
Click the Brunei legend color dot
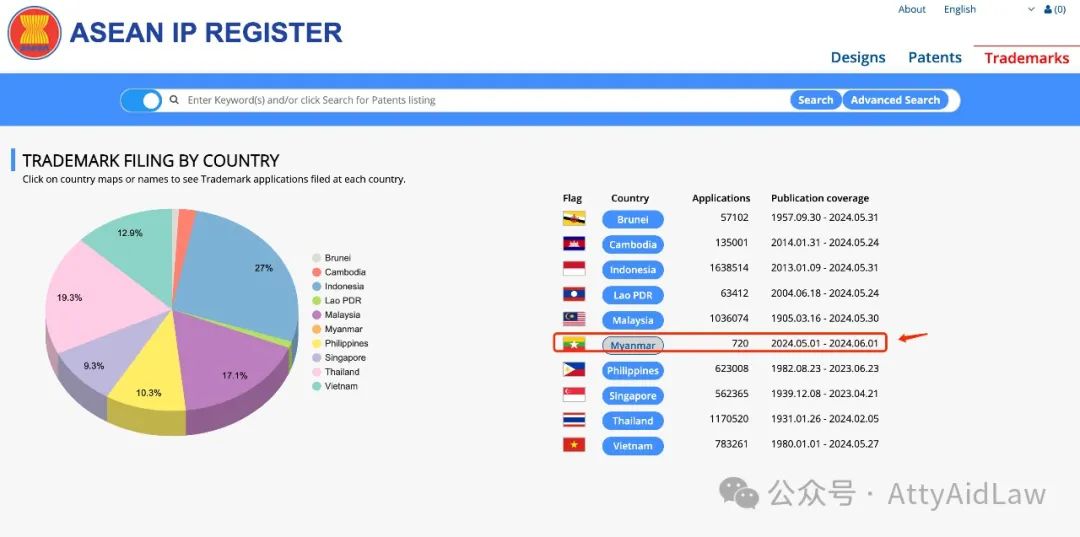click(x=316, y=258)
